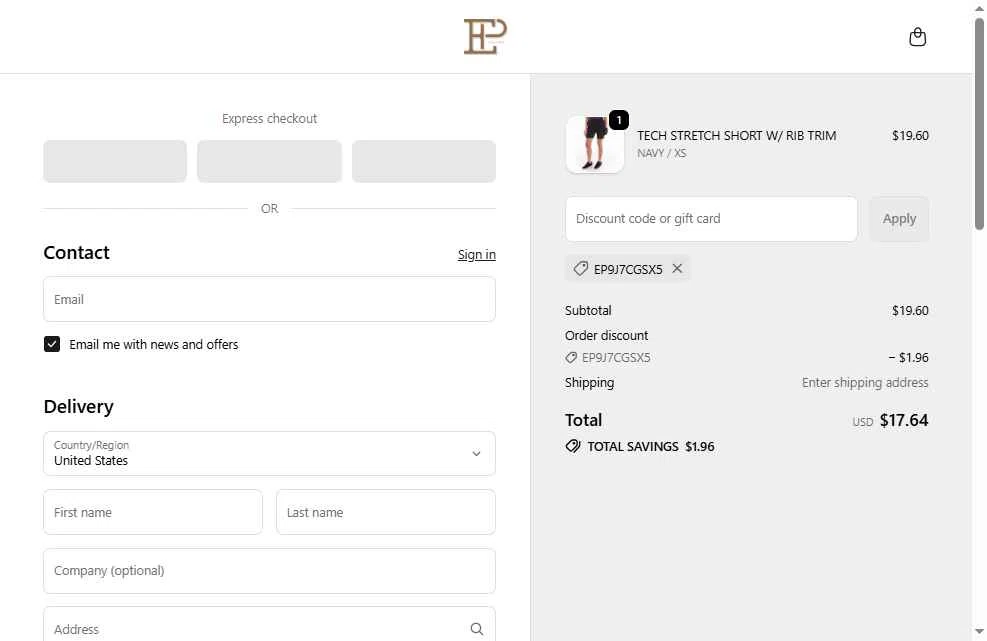987x641 pixels.
Task: Click the tag icon next to Order discount code
Action: (x=571, y=358)
